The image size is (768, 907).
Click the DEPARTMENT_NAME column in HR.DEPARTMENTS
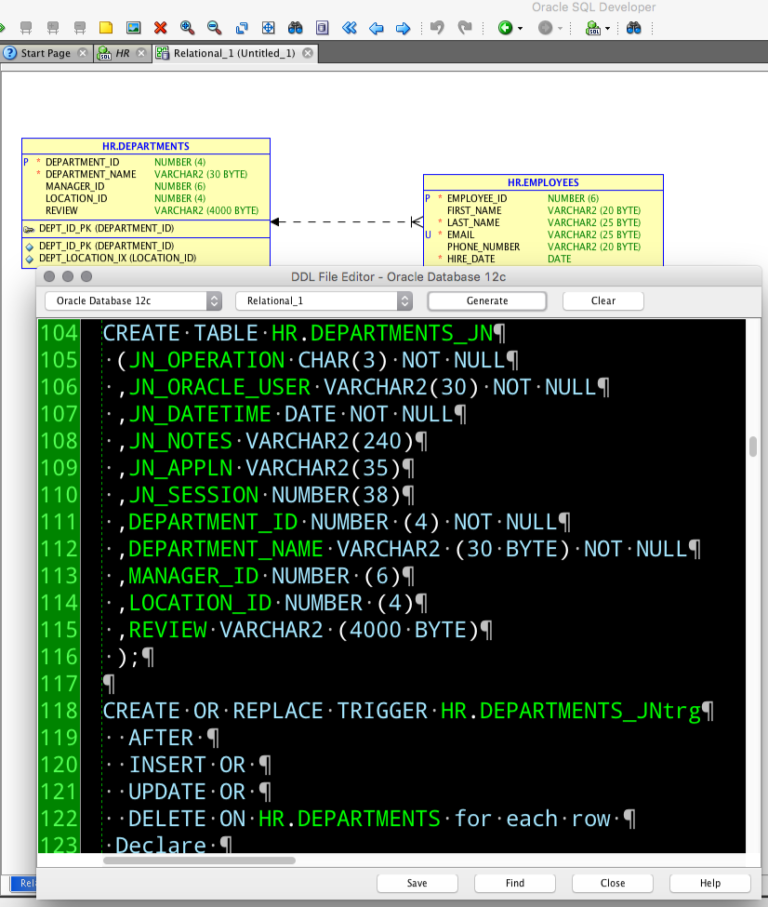pyautogui.click(x=91, y=174)
